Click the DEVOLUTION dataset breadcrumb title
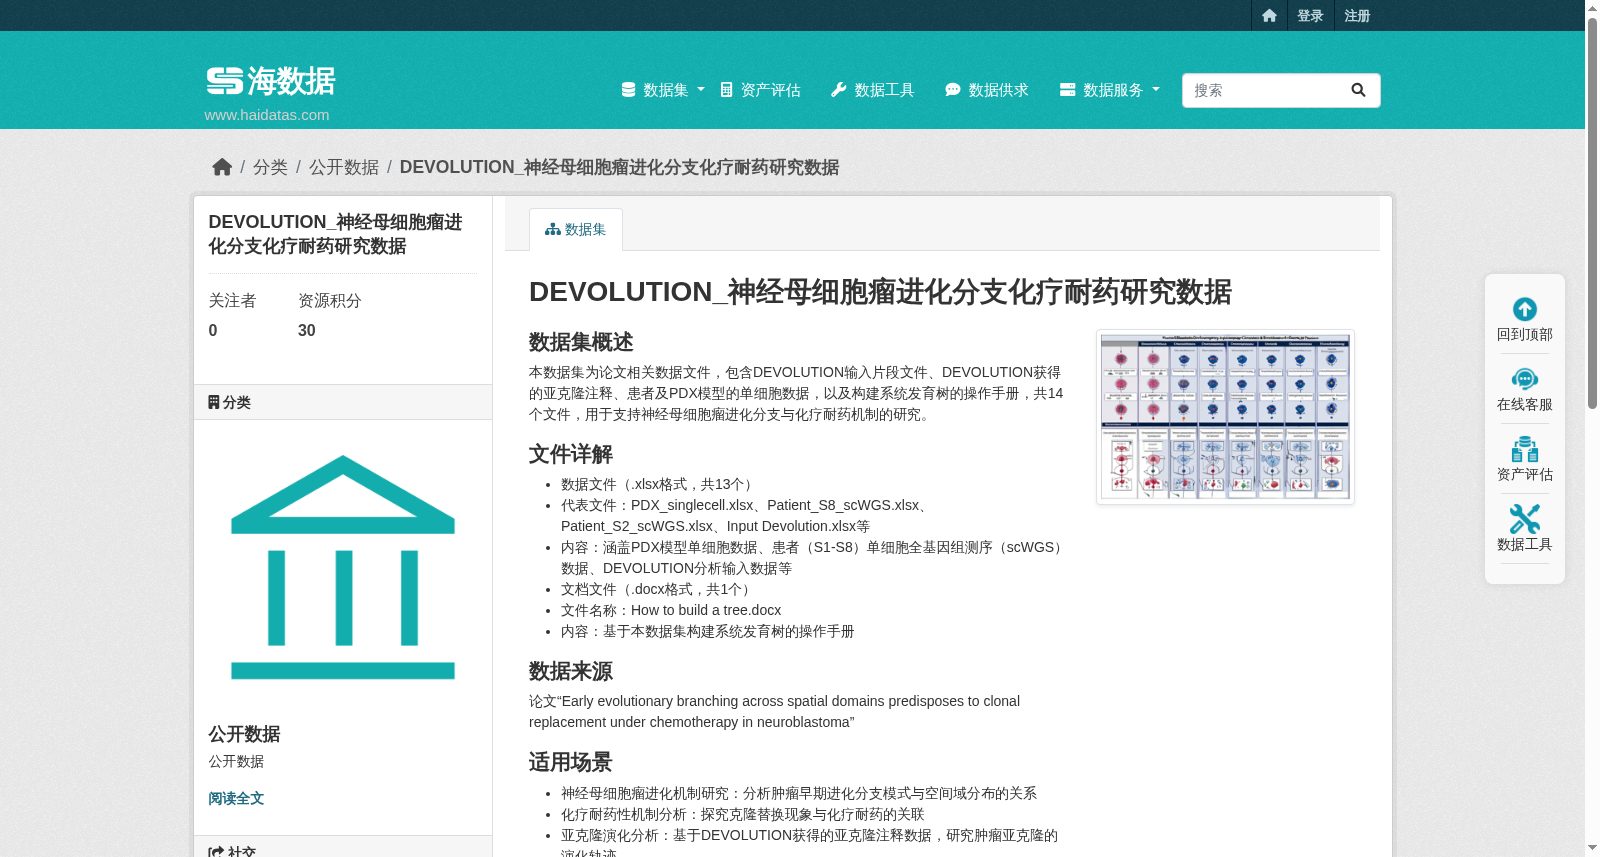 [x=619, y=167]
